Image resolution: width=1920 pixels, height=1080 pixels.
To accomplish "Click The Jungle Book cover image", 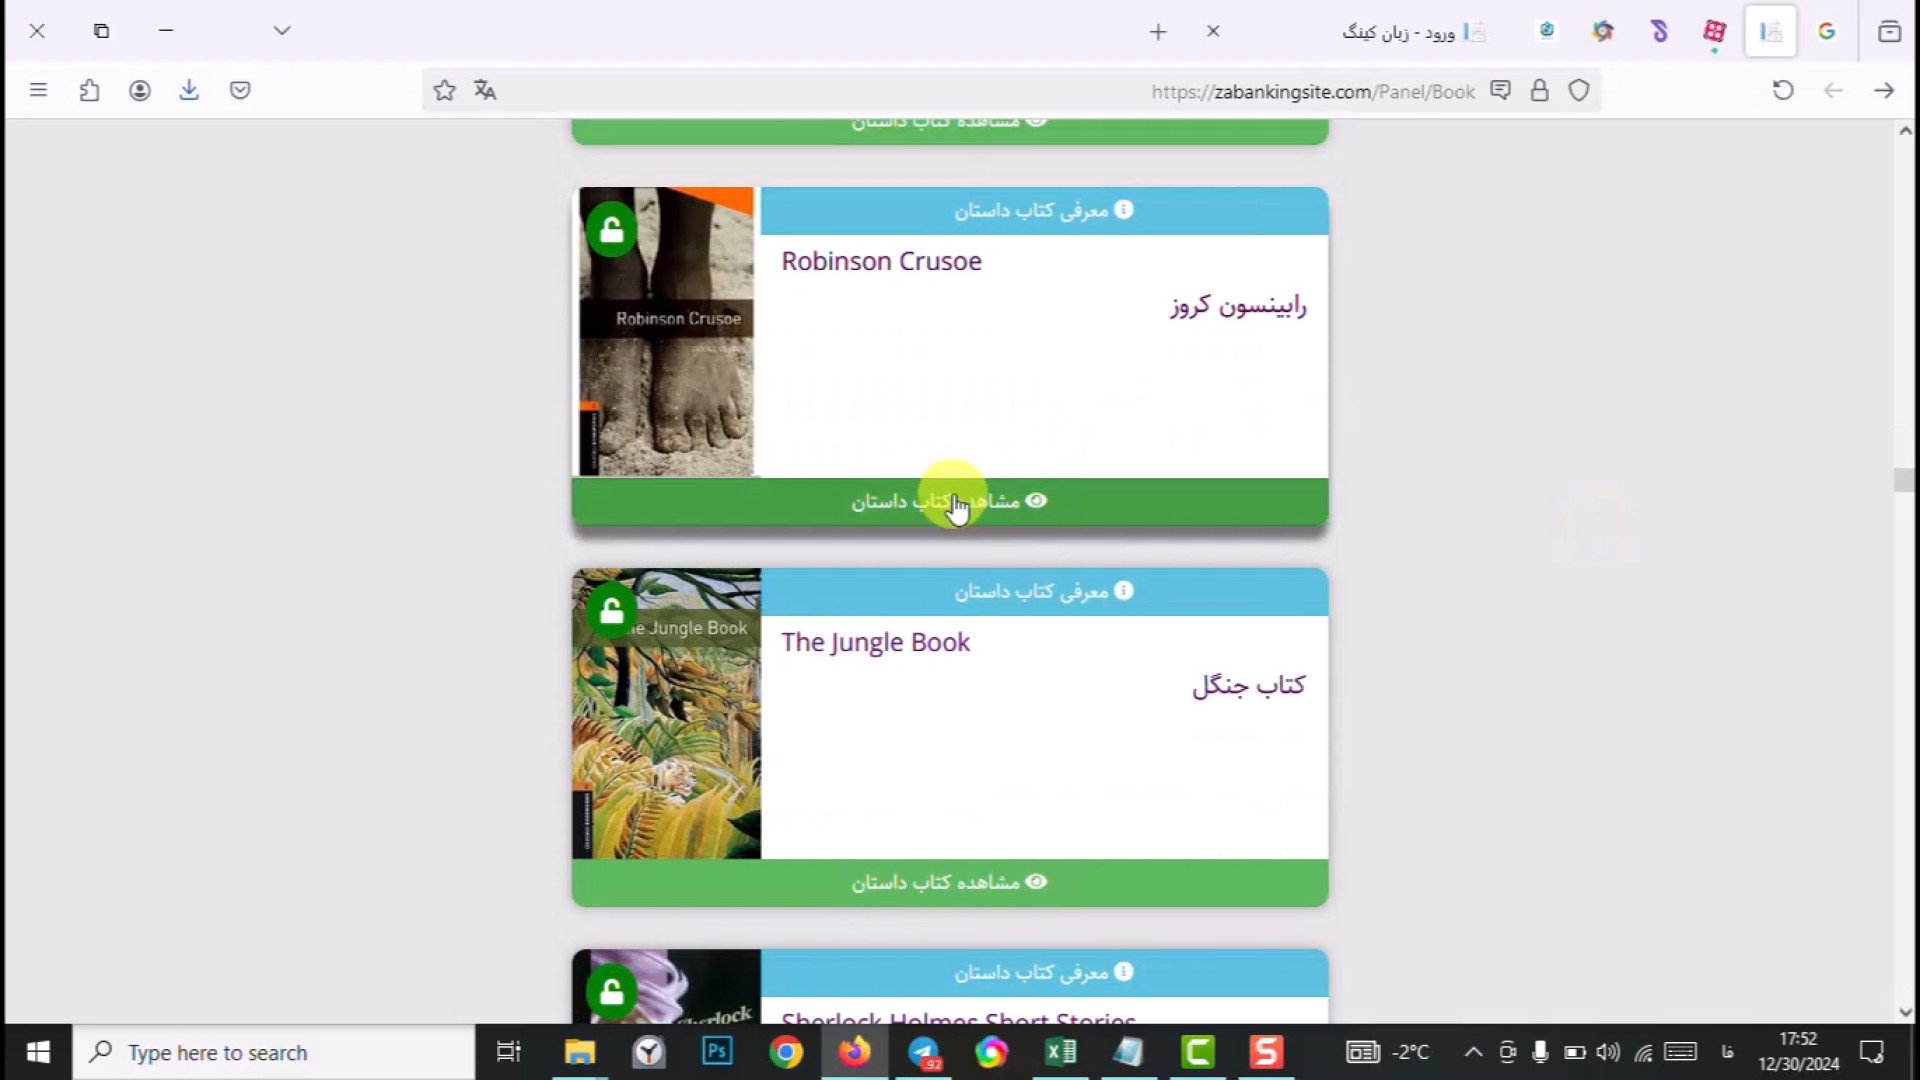I will (666, 714).
